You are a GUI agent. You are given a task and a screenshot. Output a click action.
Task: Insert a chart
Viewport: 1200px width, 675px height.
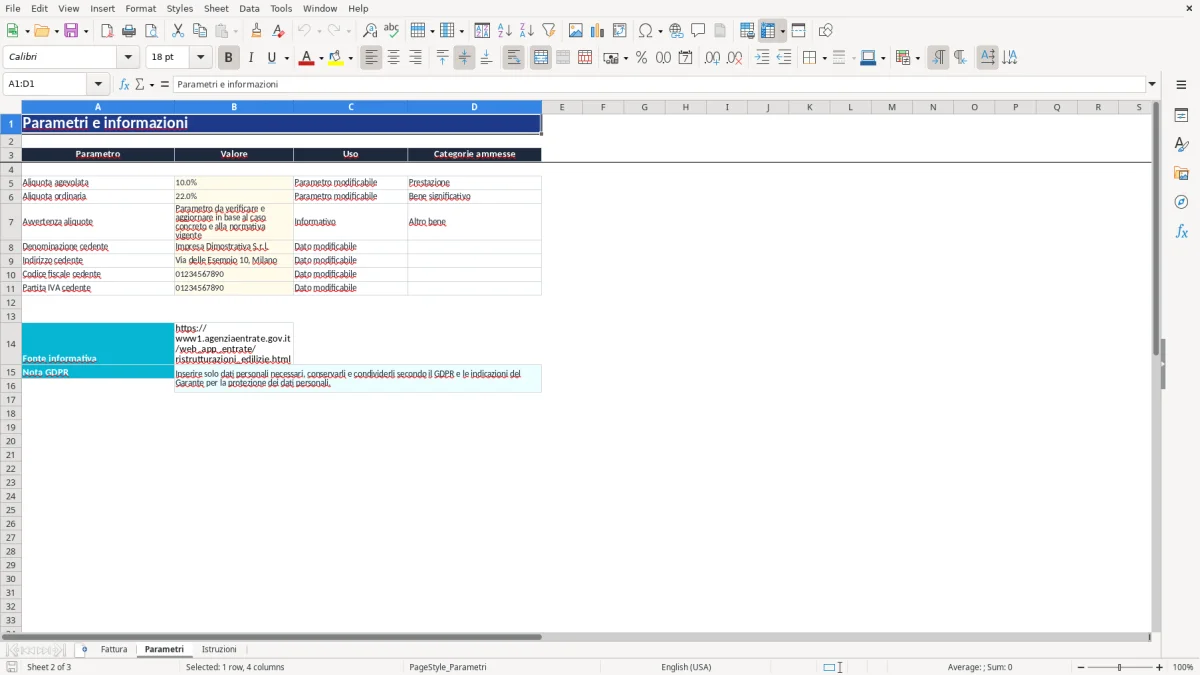[598, 31]
